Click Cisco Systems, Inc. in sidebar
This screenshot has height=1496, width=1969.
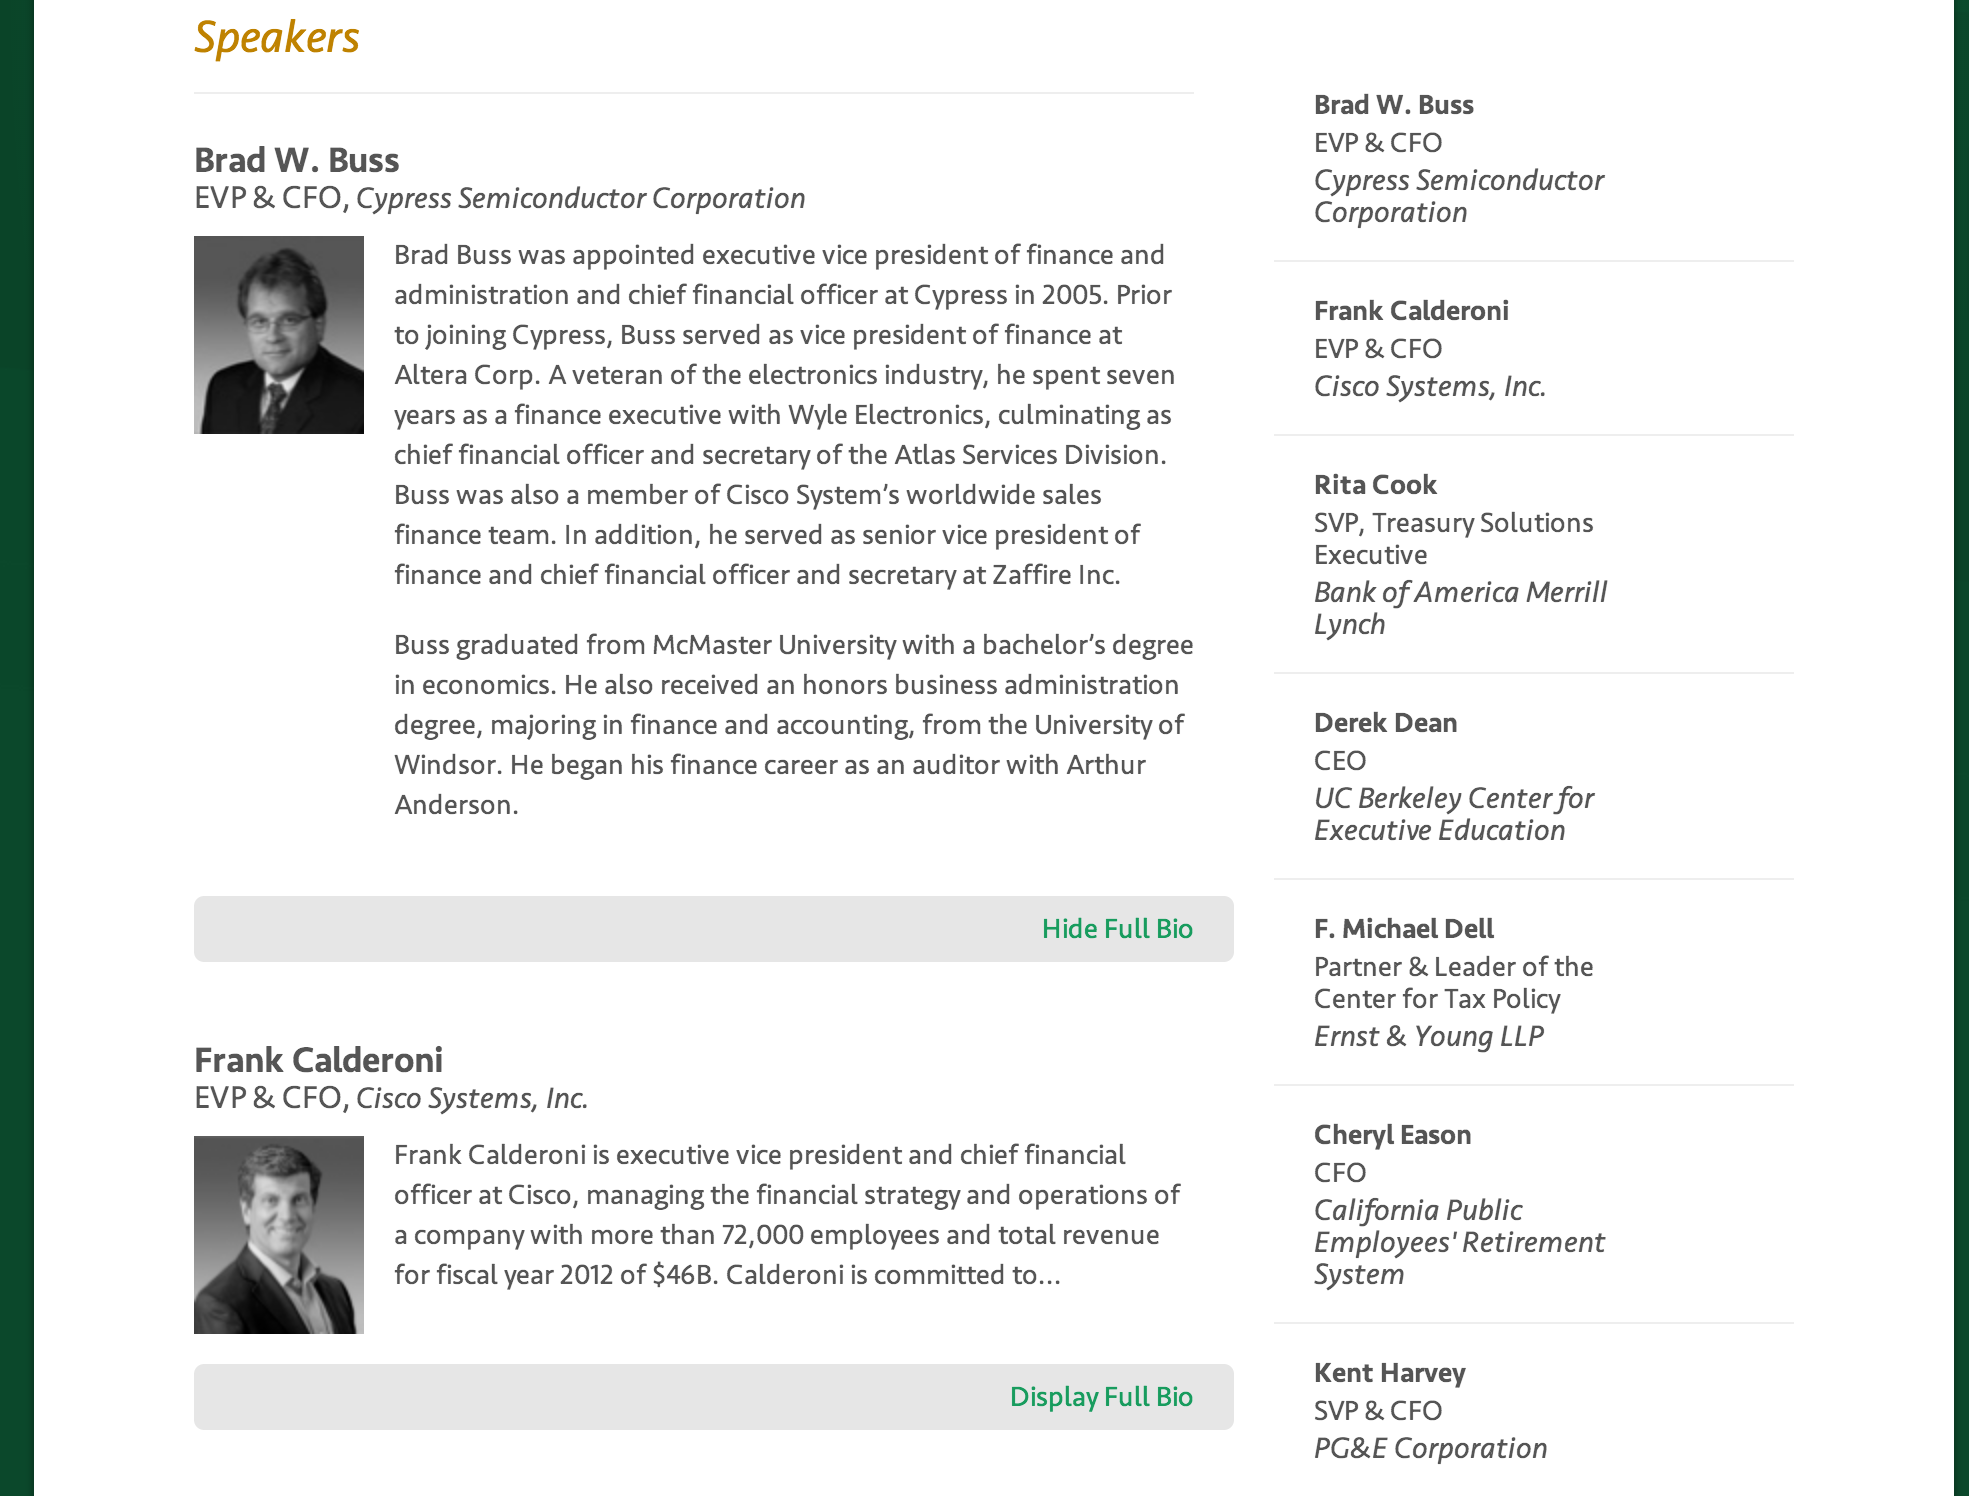tap(1429, 387)
